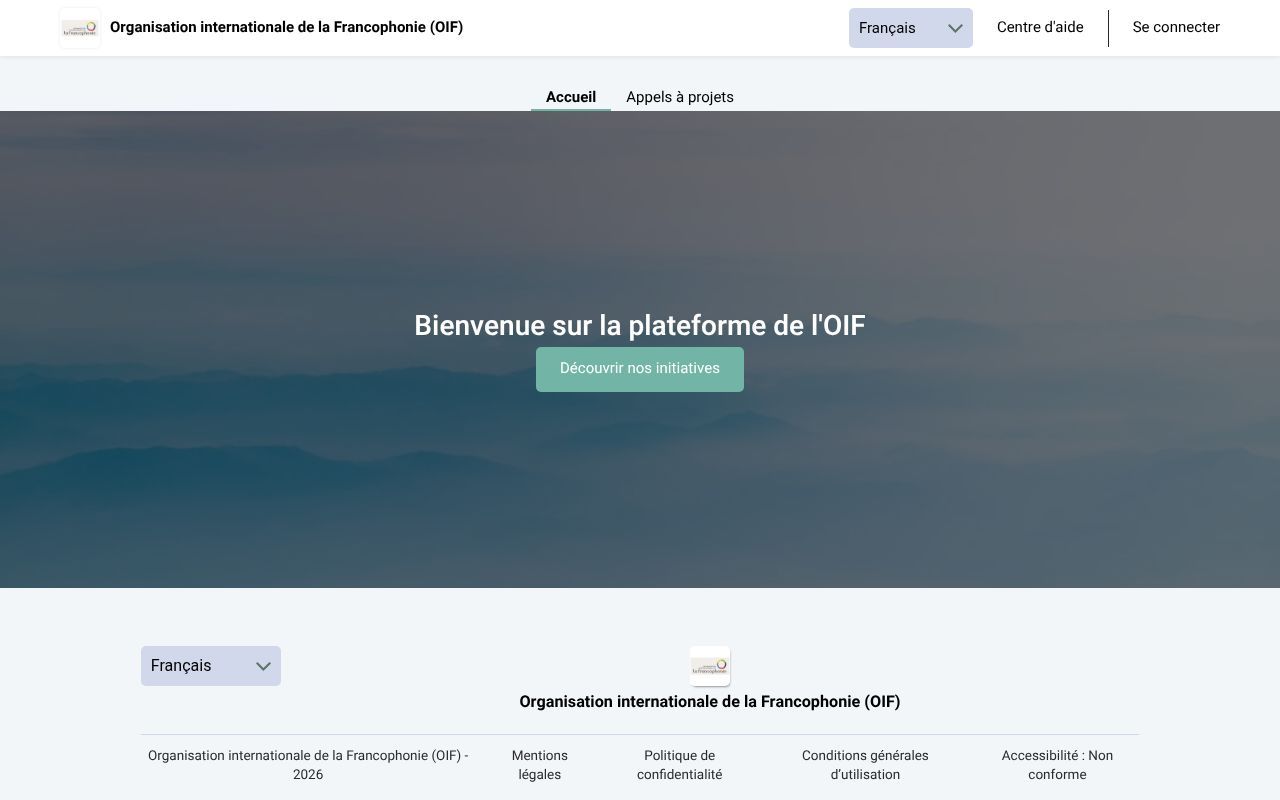The width and height of the screenshot is (1280, 800).
Task: Click the footer organisation name under the logo
Action: pos(710,702)
